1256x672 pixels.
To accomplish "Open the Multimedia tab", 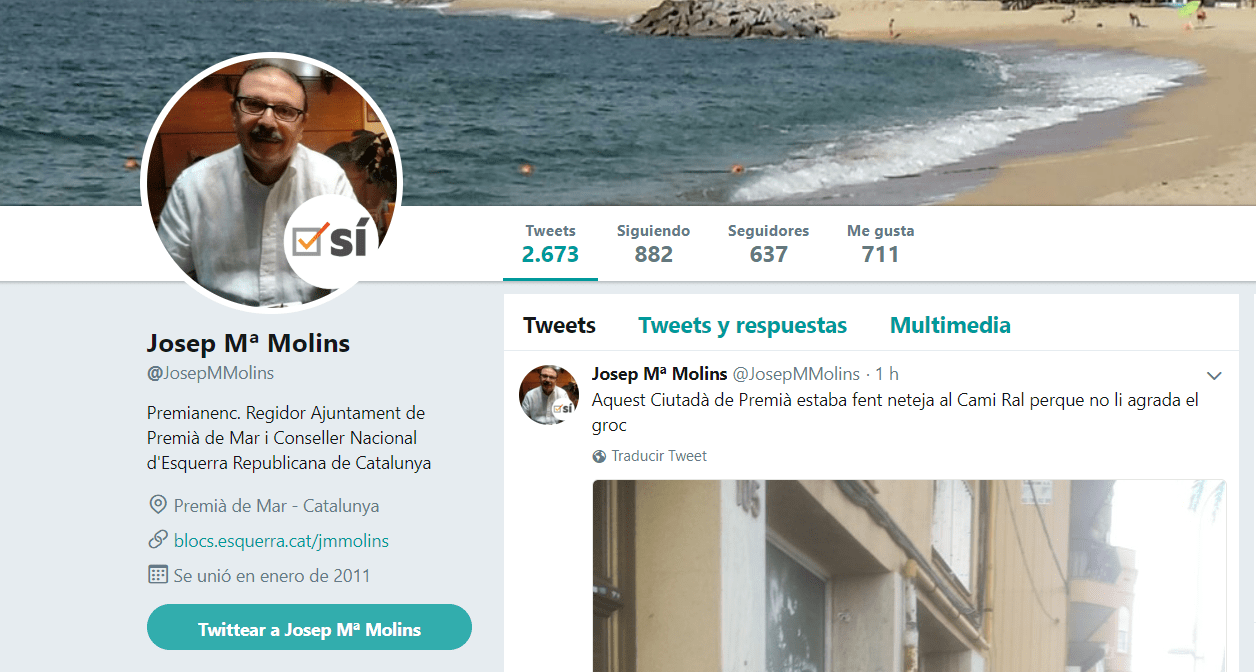I will click(950, 325).
